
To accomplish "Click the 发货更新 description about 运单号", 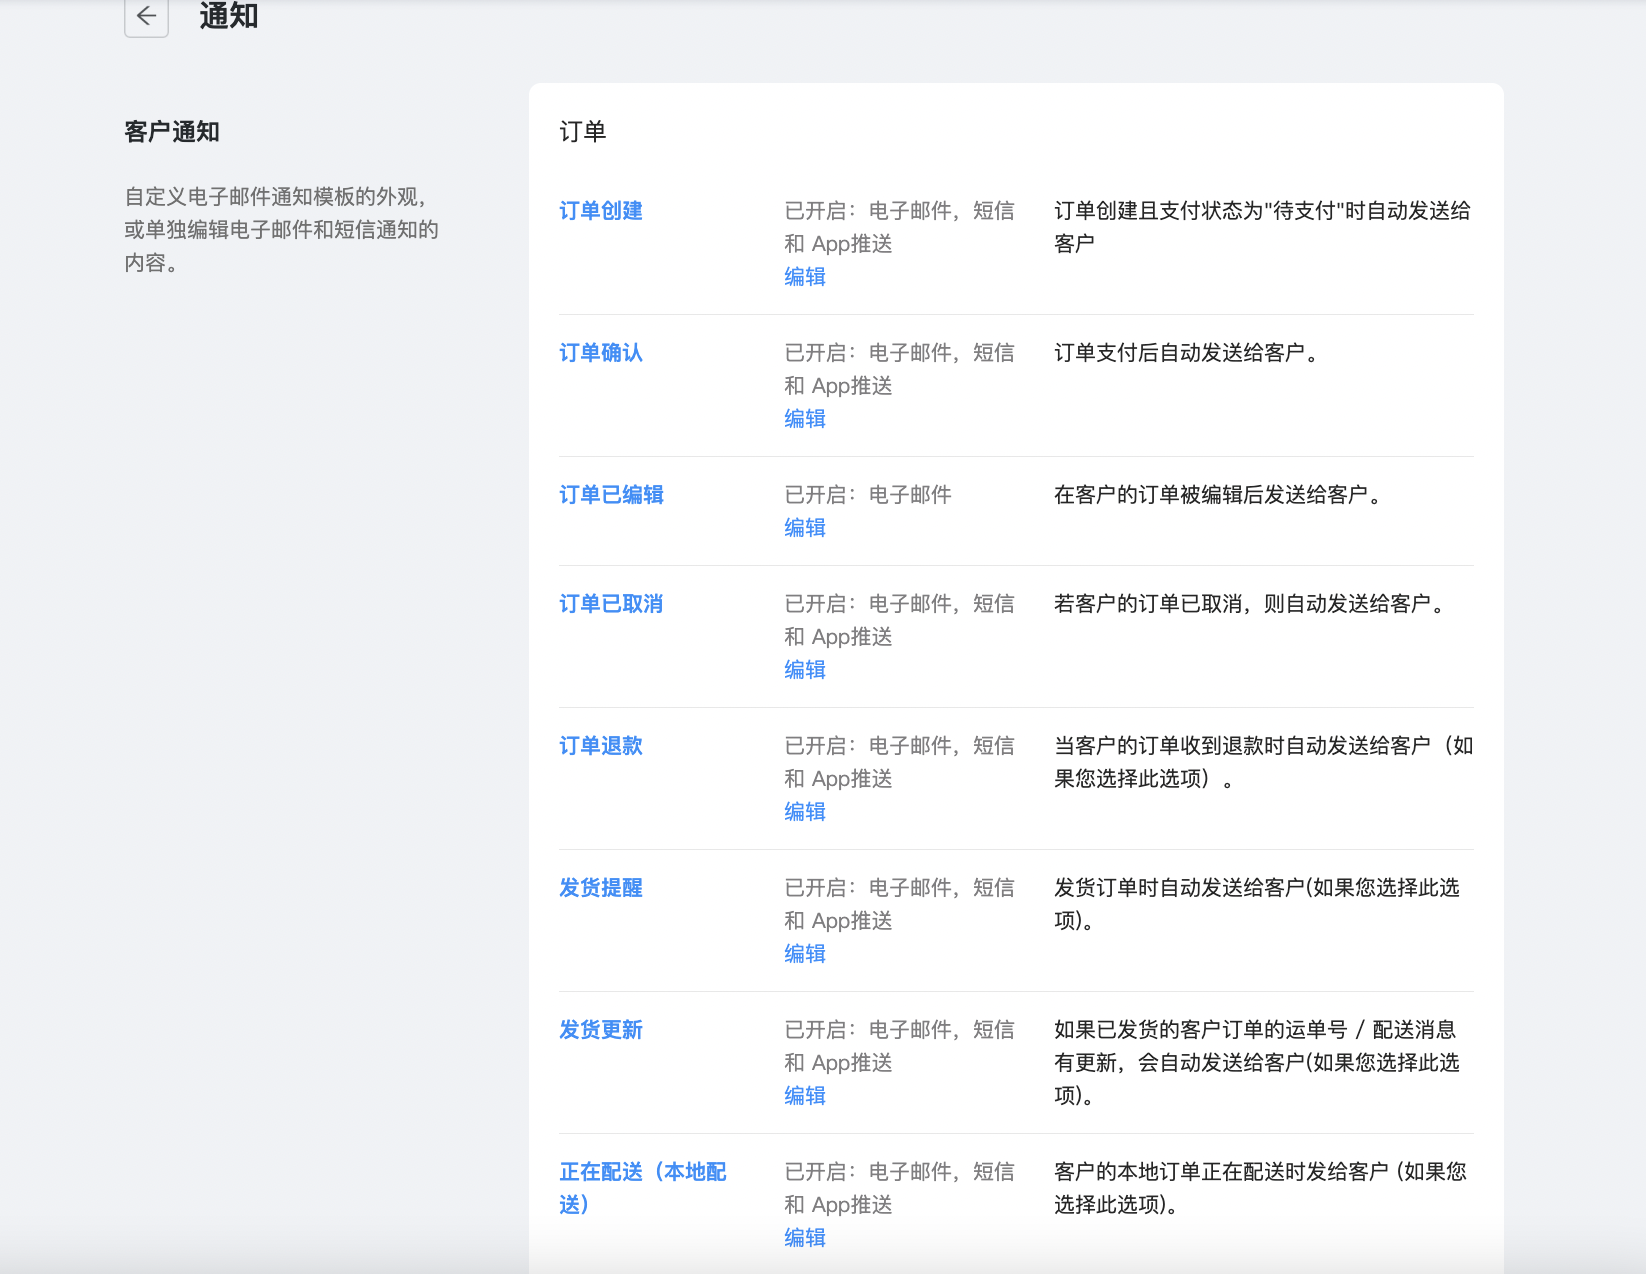I will pyautogui.click(x=1257, y=1063).
